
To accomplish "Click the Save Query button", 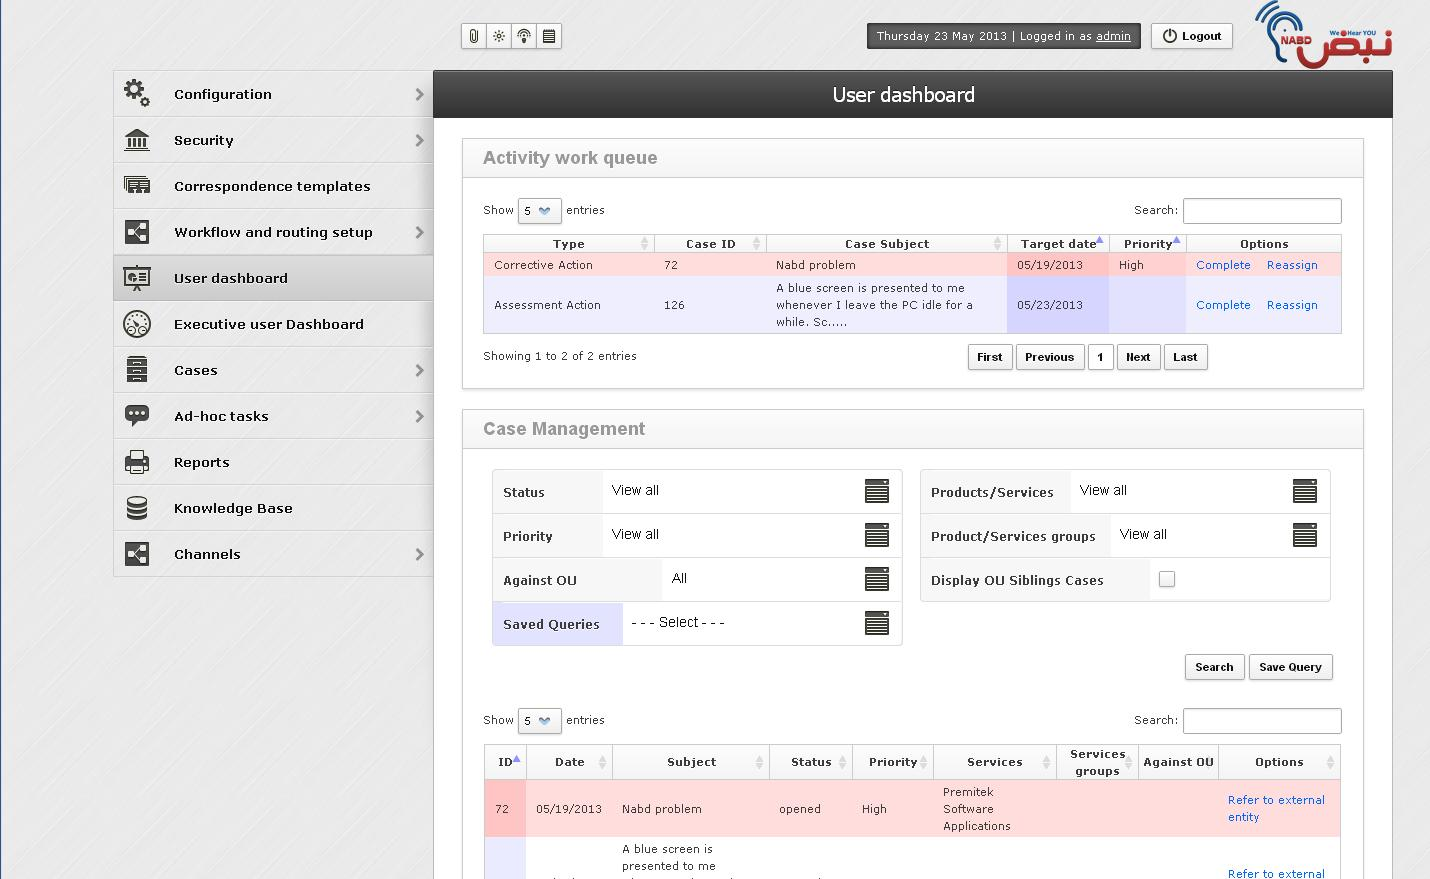I will [x=1290, y=667].
